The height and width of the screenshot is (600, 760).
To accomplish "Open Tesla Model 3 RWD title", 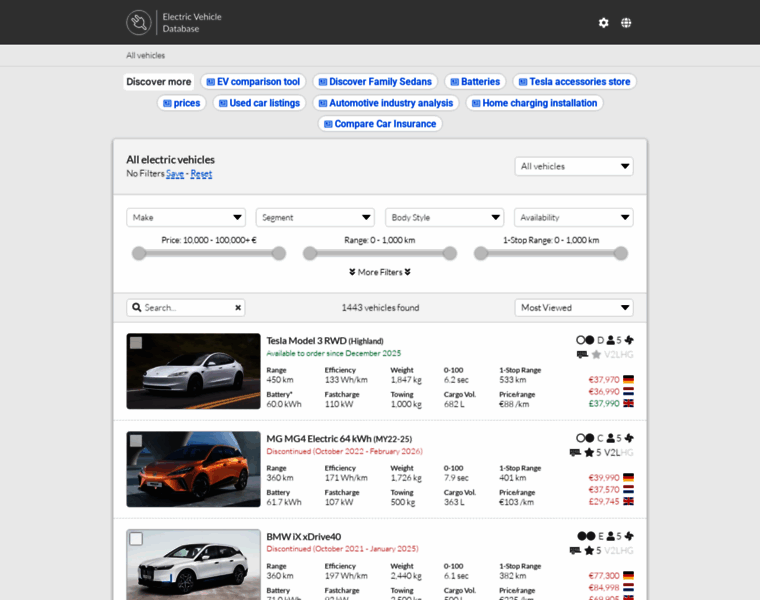I will pyautogui.click(x=325, y=341).
